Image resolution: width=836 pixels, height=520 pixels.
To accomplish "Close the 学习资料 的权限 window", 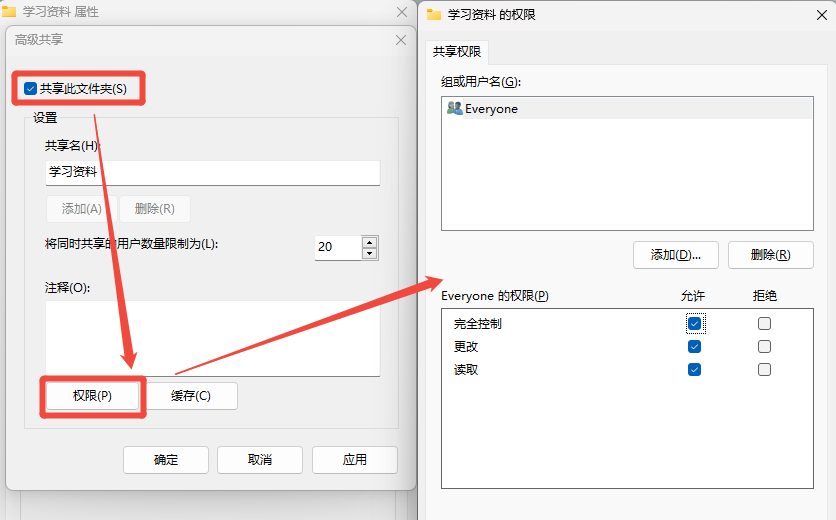I will [822, 15].
